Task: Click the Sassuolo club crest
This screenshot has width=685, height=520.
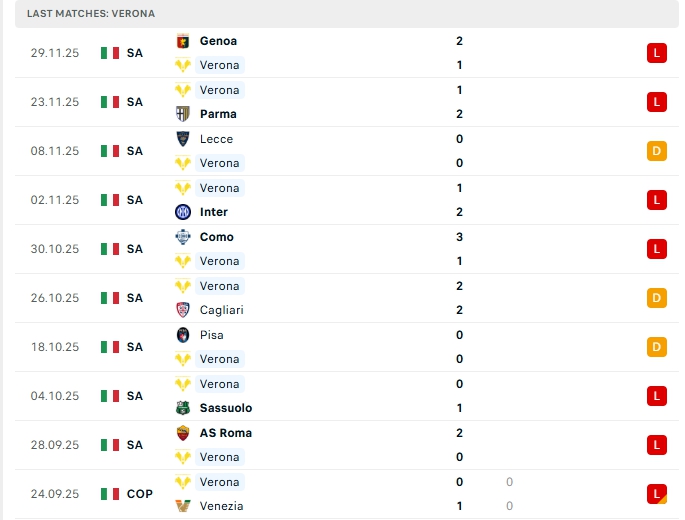Action: point(182,408)
